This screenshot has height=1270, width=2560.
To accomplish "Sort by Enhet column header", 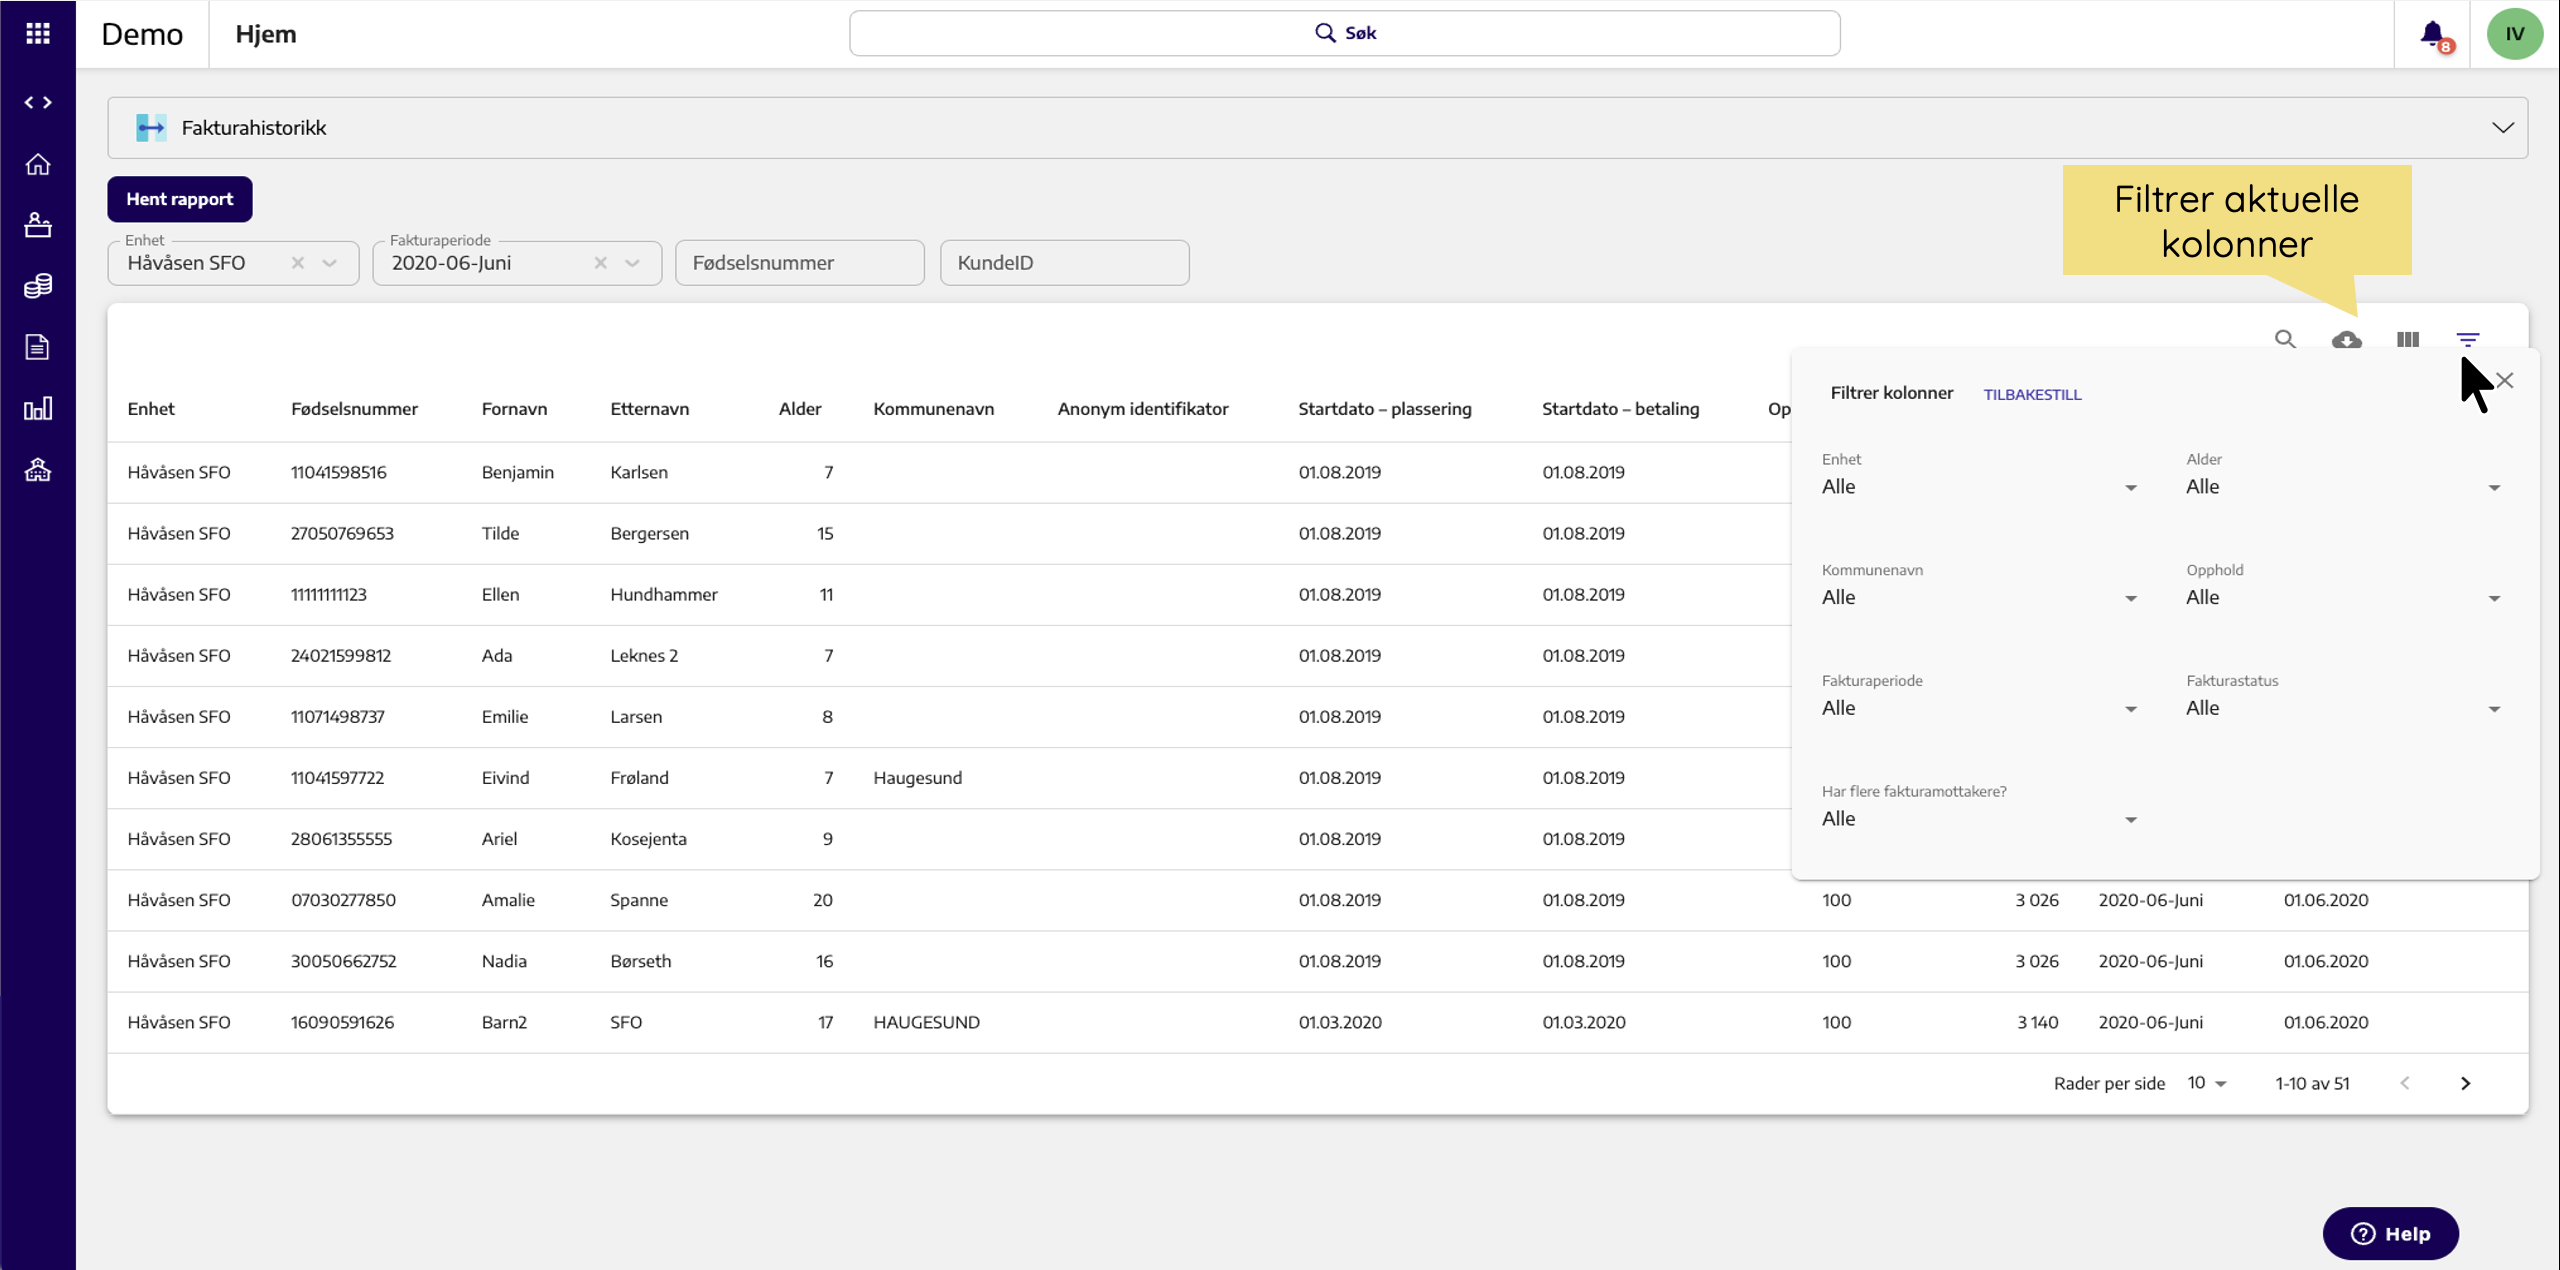I will pos(151,409).
